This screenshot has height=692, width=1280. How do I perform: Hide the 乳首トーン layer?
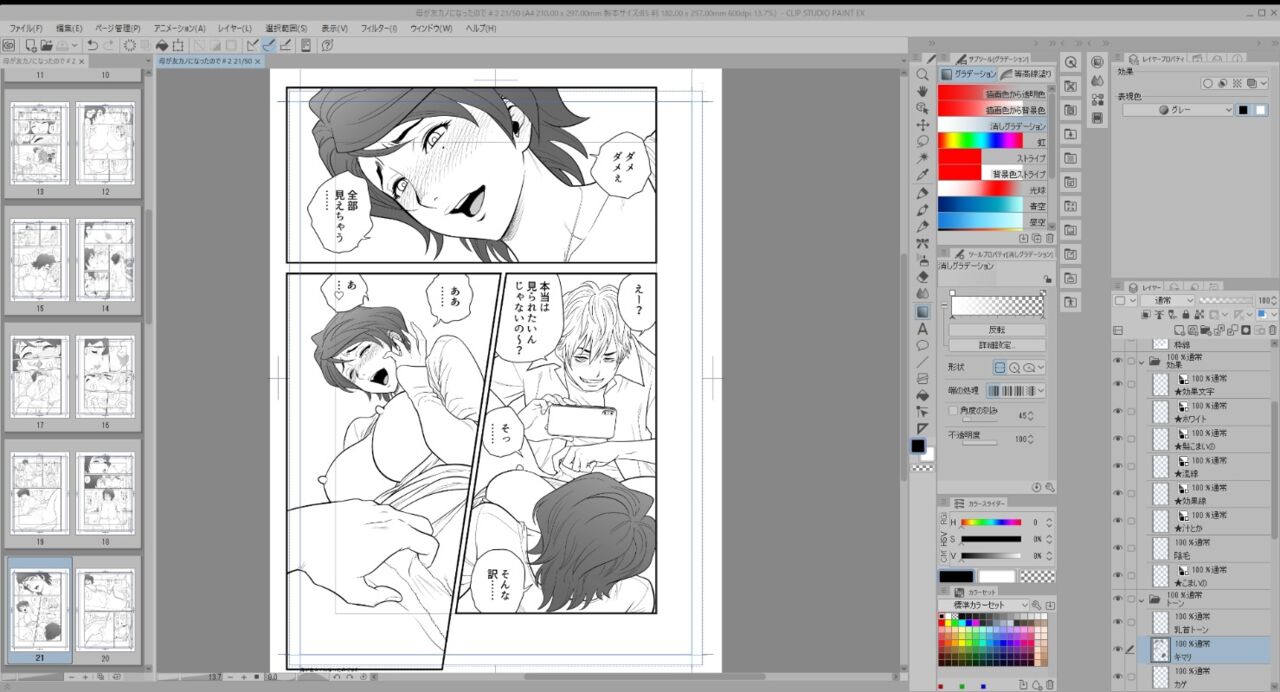coord(1118,622)
